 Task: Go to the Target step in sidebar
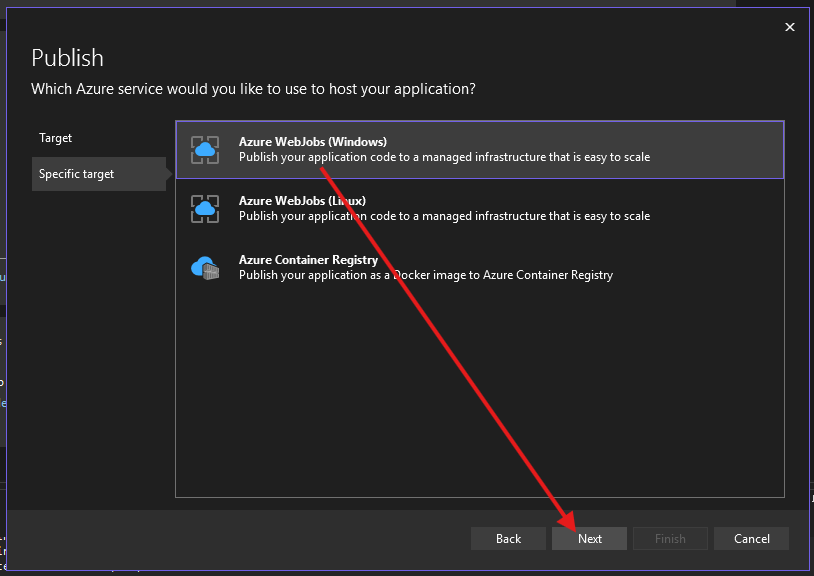[x=56, y=138]
